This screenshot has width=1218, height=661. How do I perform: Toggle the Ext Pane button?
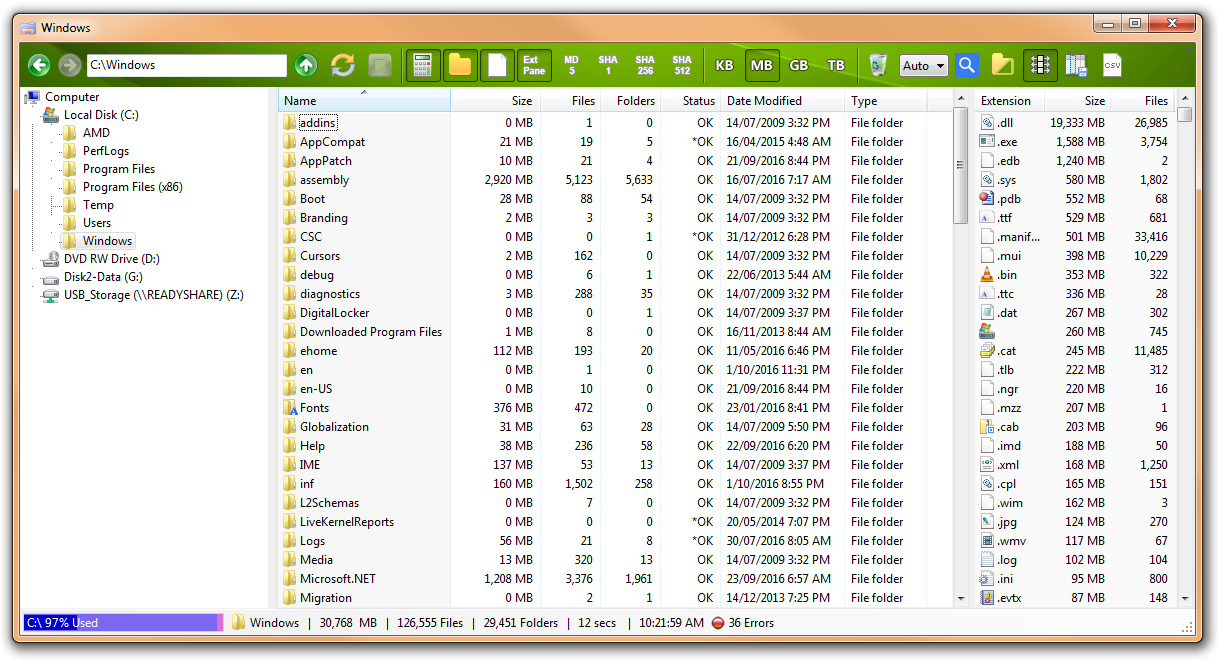[x=534, y=66]
